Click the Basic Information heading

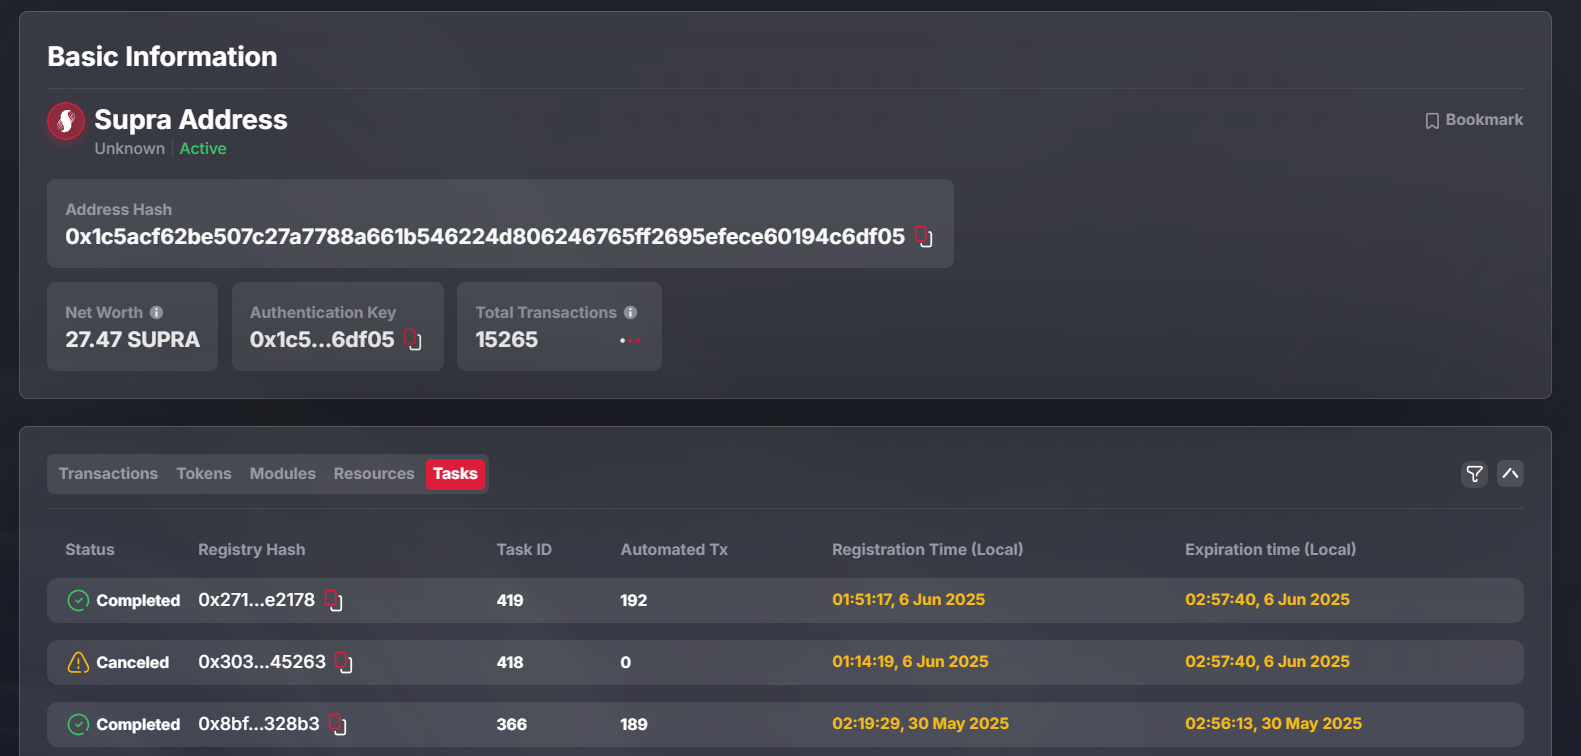pyautogui.click(x=162, y=57)
